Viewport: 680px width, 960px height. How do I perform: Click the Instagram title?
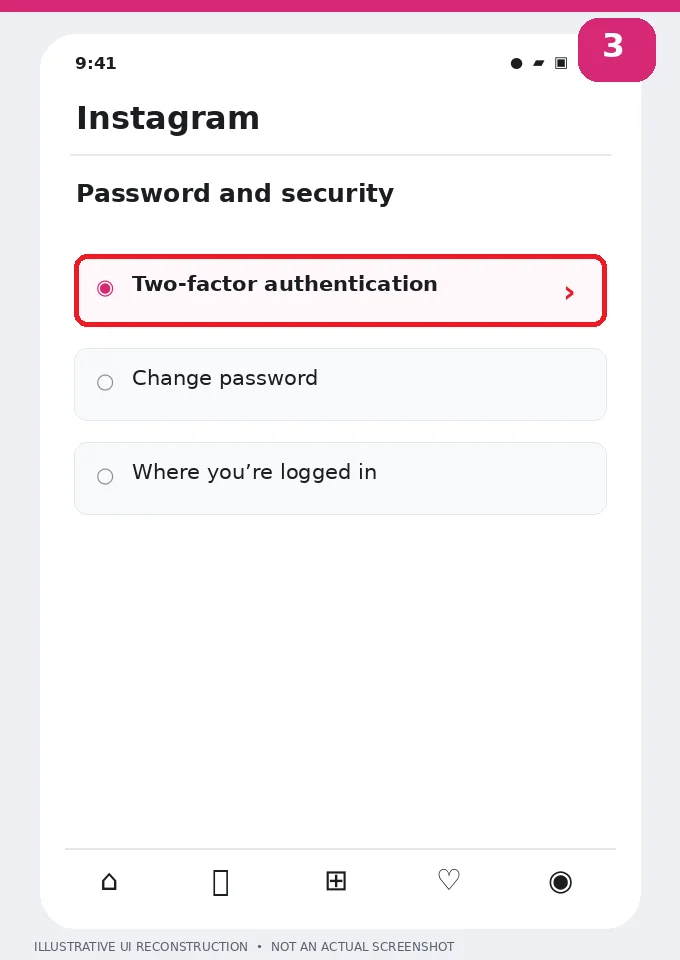pos(168,118)
